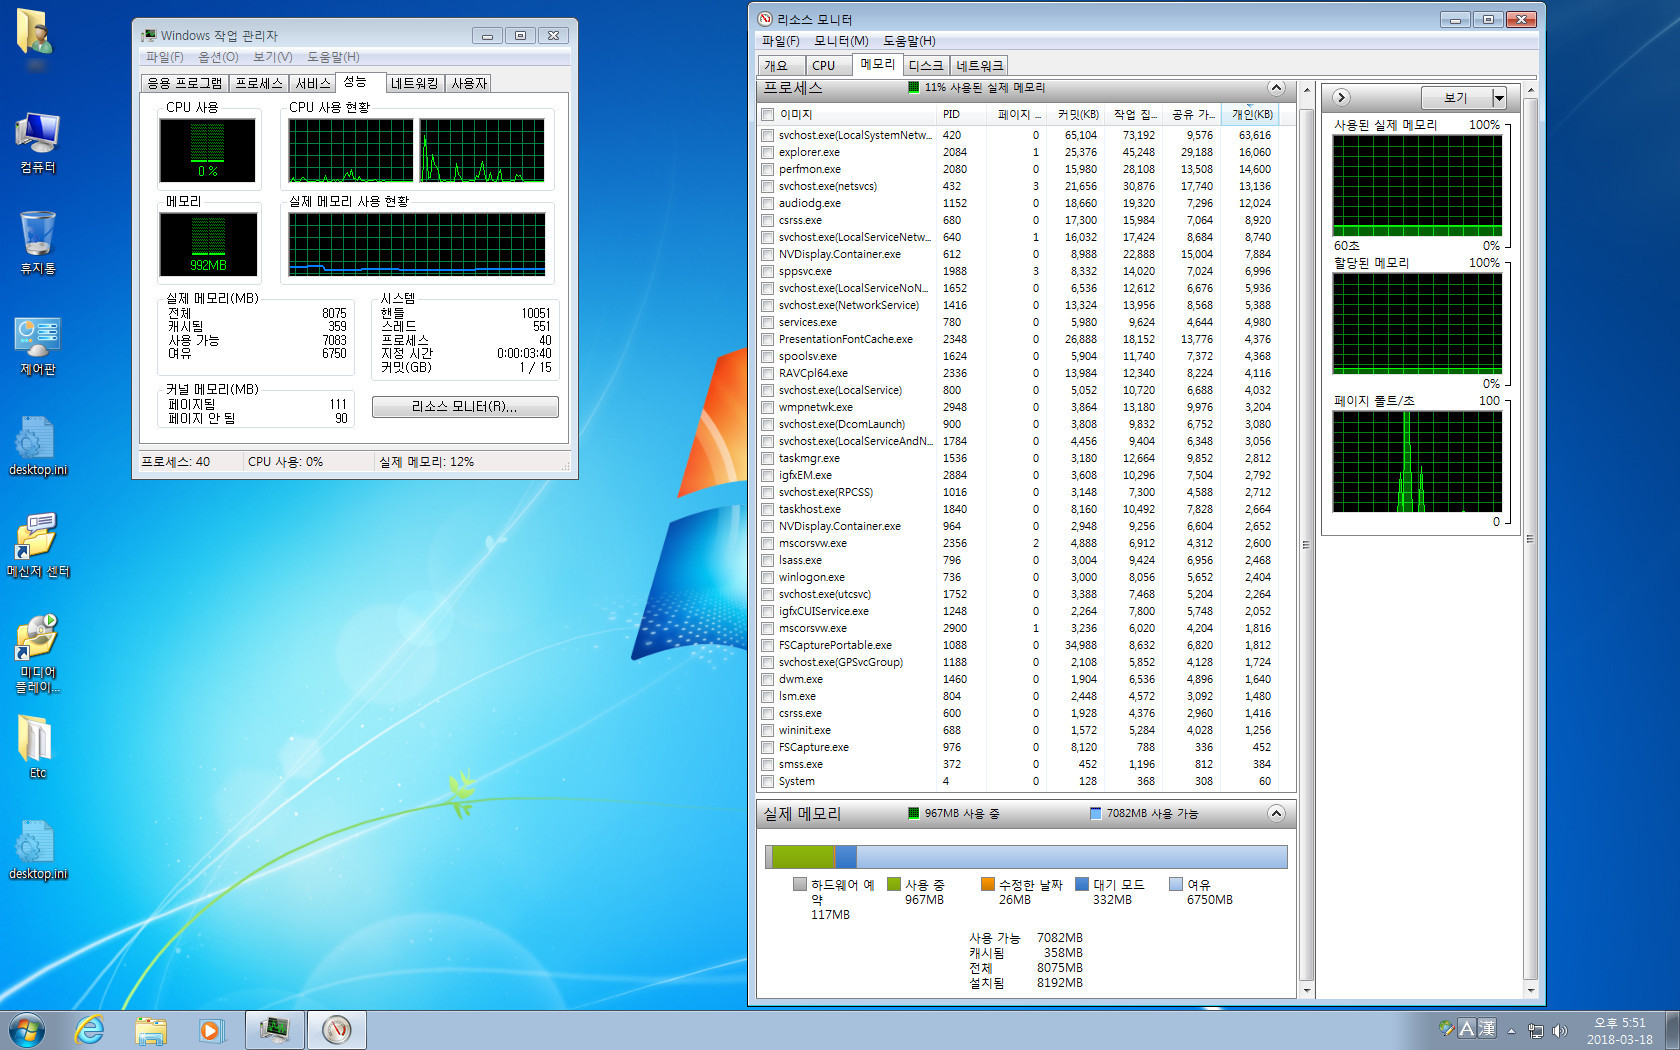Viewport: 1680px width, 1050px height.
Task: Open Windows Explorer from taskbar
Action: pyautogui.click(x=151, y=1030)
